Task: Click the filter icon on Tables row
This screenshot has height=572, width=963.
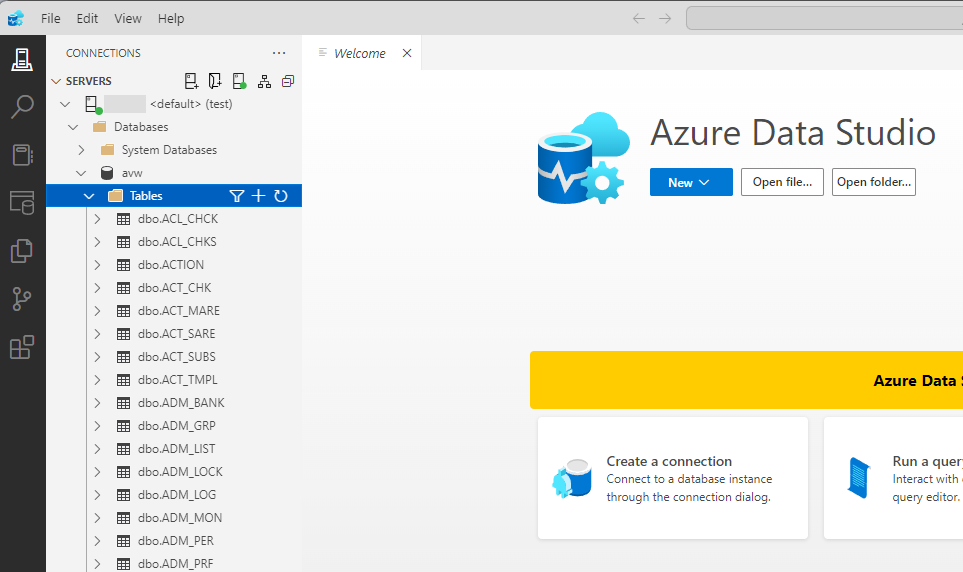Action: point(236,195)
